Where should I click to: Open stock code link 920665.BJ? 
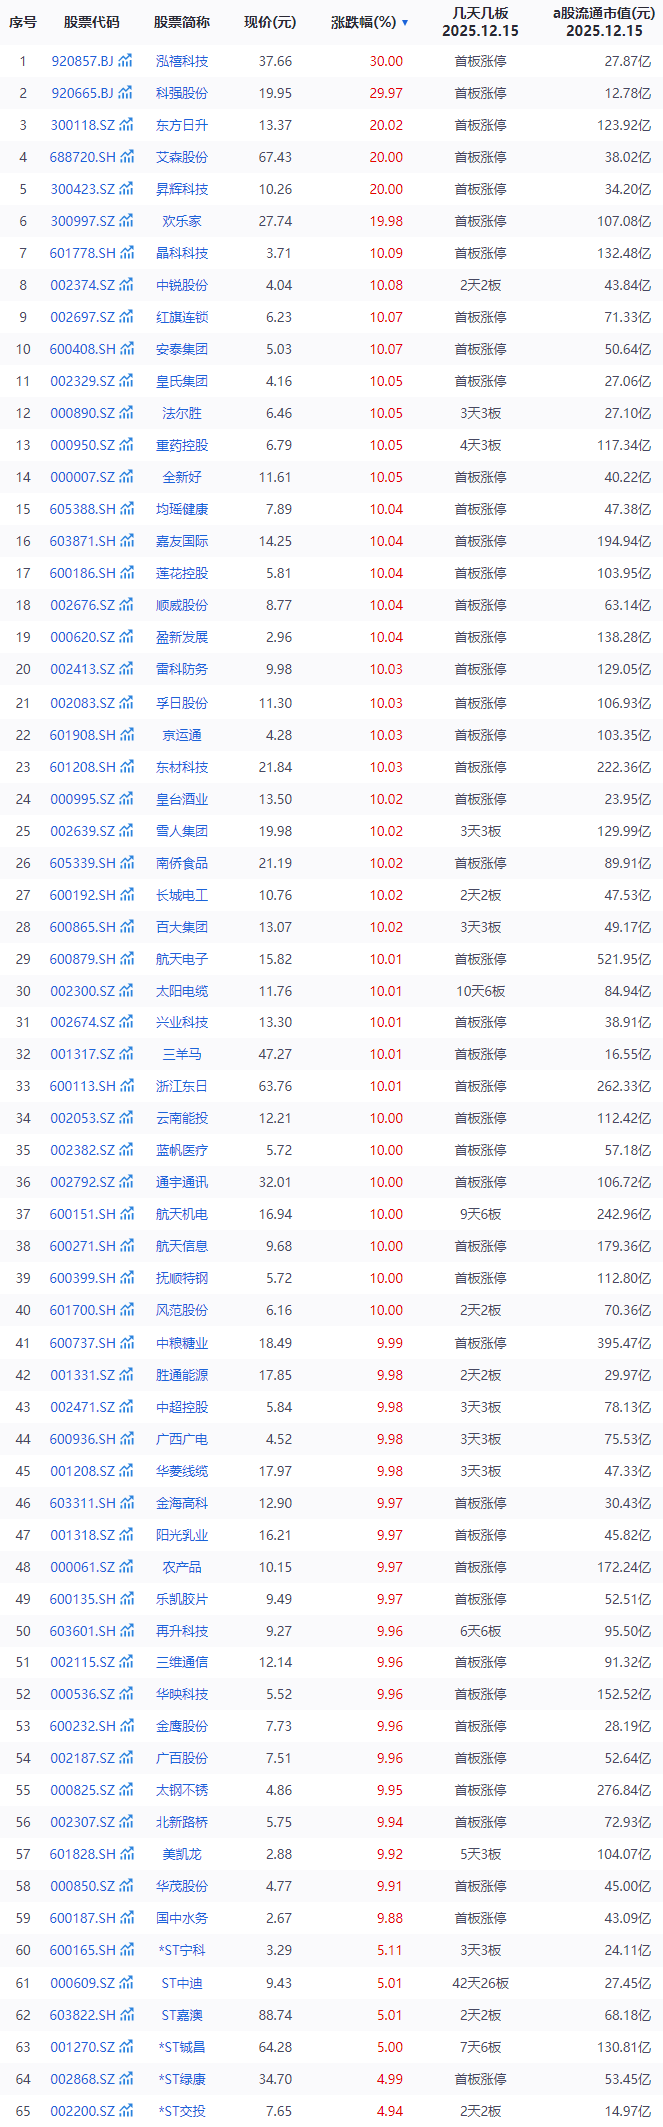82,94
